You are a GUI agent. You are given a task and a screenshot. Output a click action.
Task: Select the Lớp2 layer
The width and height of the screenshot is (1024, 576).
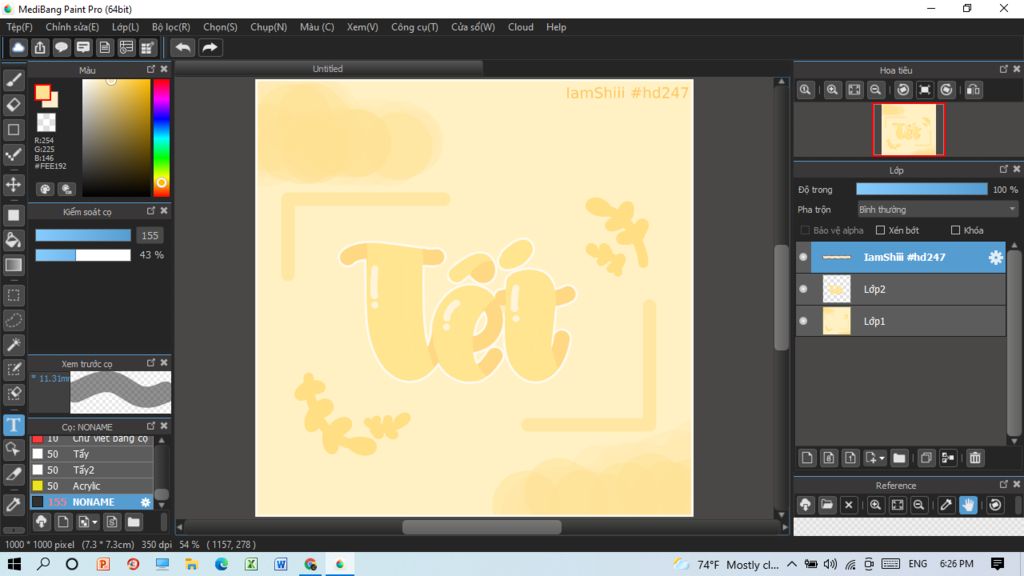[x=908, y=289]
